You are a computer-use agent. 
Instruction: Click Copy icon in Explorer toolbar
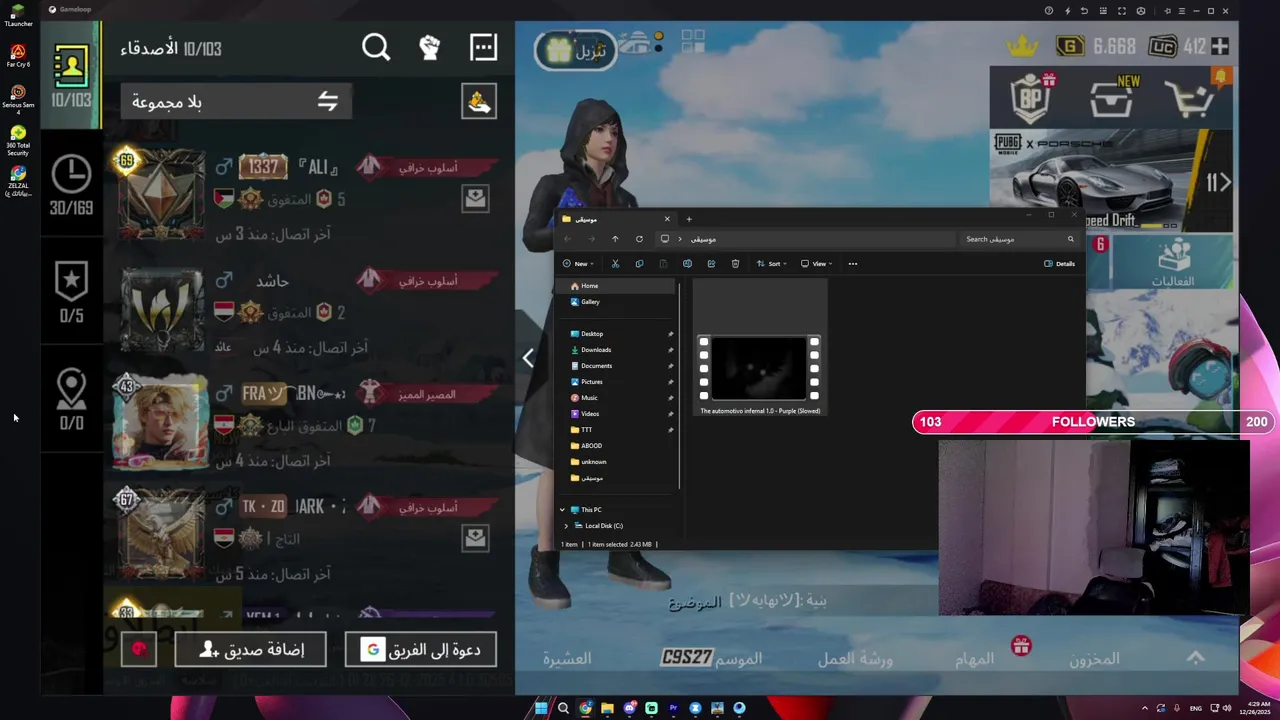pyautogui.click(x=639, y=264)
